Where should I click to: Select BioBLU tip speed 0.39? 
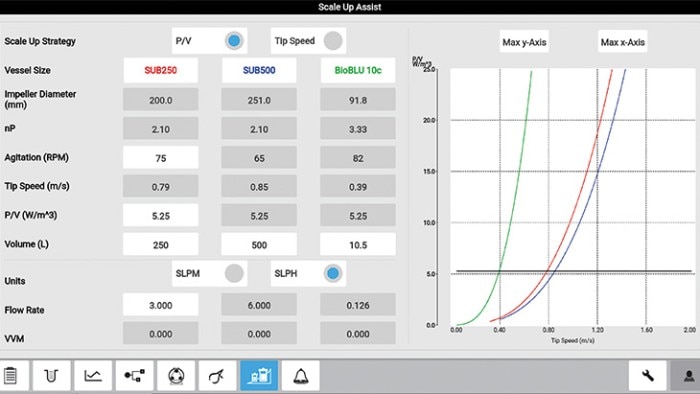(358, 187)
